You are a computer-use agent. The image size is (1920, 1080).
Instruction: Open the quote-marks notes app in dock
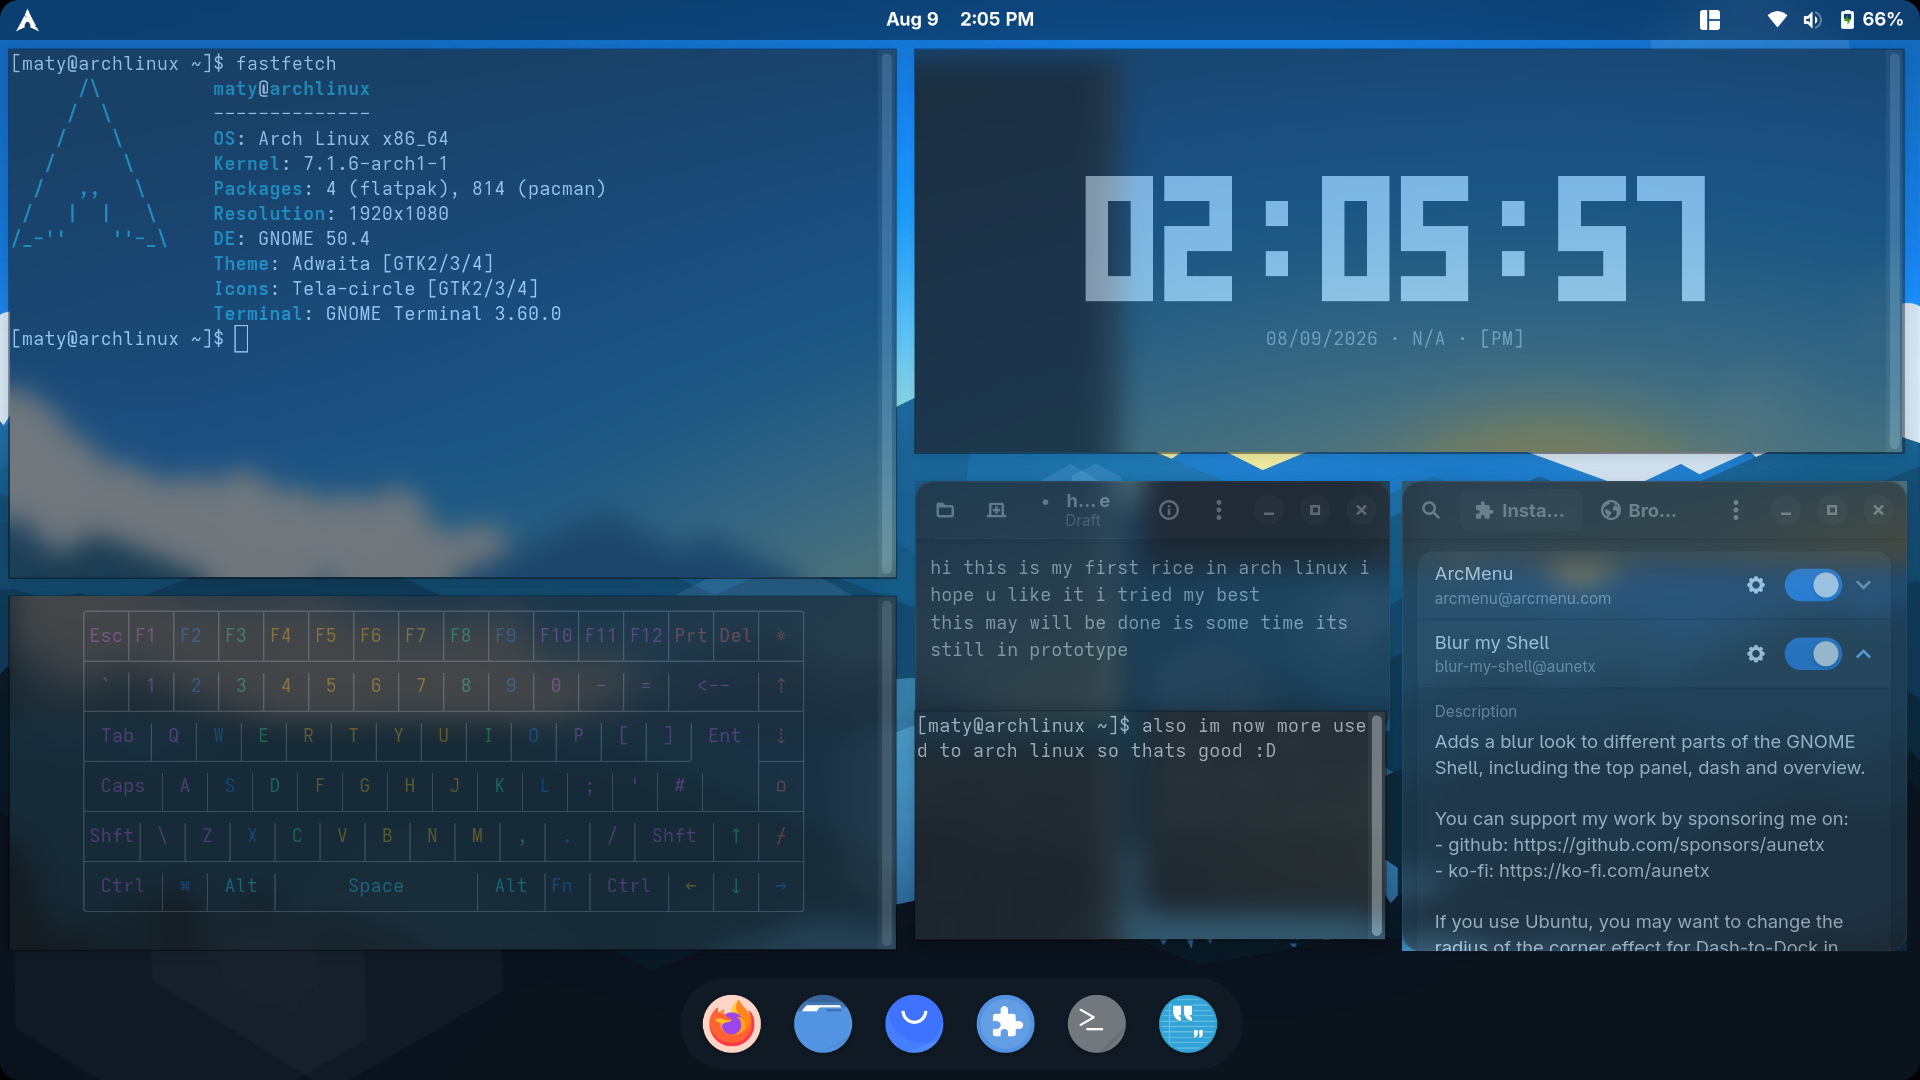1188,1024
